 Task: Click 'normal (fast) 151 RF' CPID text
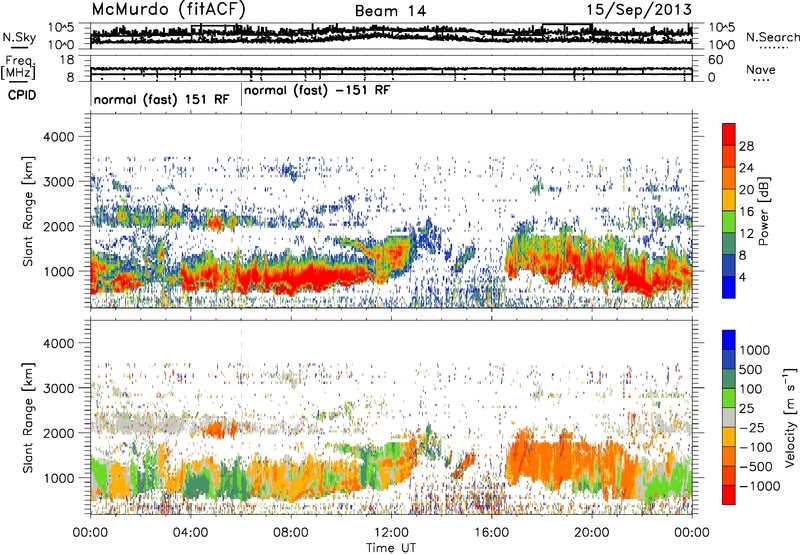point(162,99)
